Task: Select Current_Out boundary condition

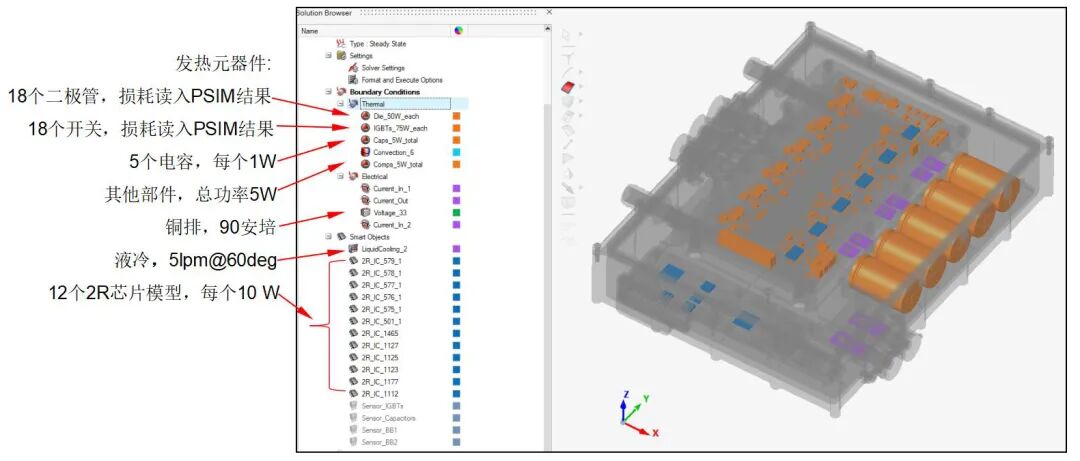Action: tap(390, 201)
